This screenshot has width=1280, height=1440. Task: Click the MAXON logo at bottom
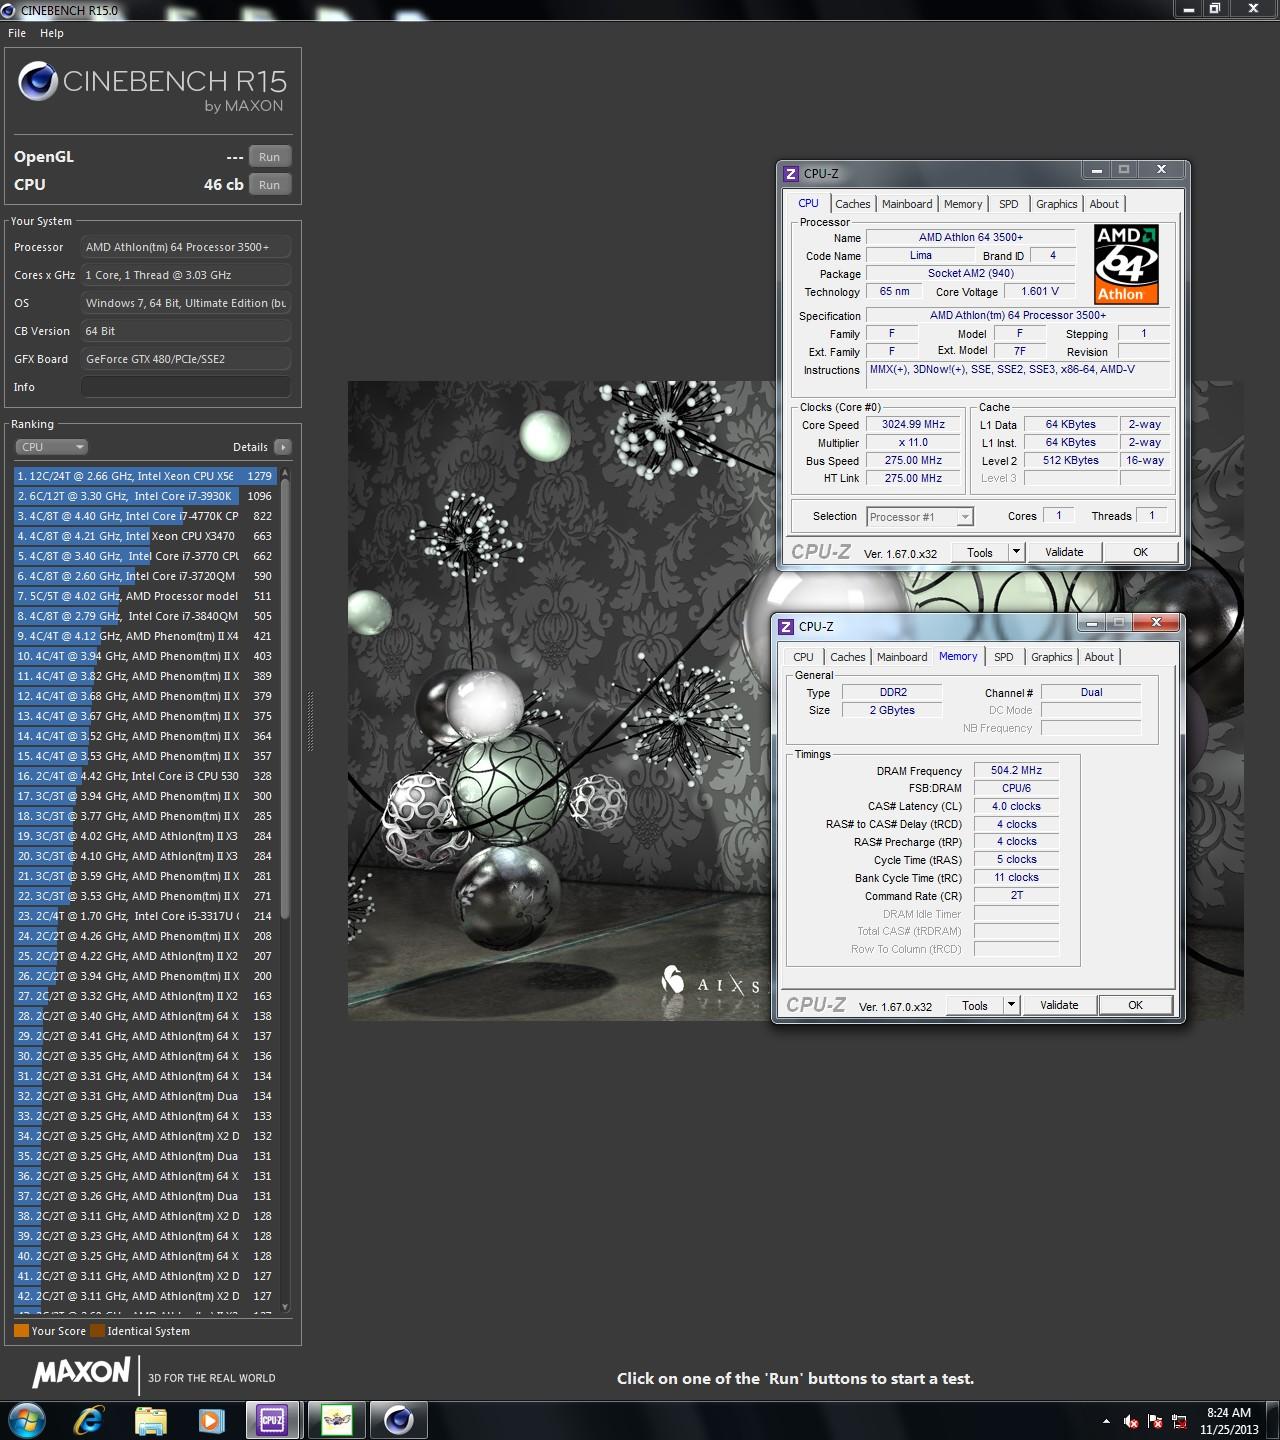click(82, 1373)
